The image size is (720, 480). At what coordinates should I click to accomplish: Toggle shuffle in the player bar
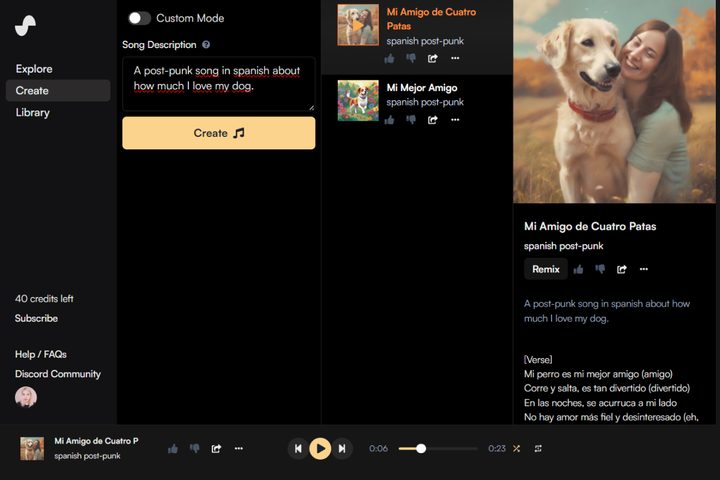point(517,449)
